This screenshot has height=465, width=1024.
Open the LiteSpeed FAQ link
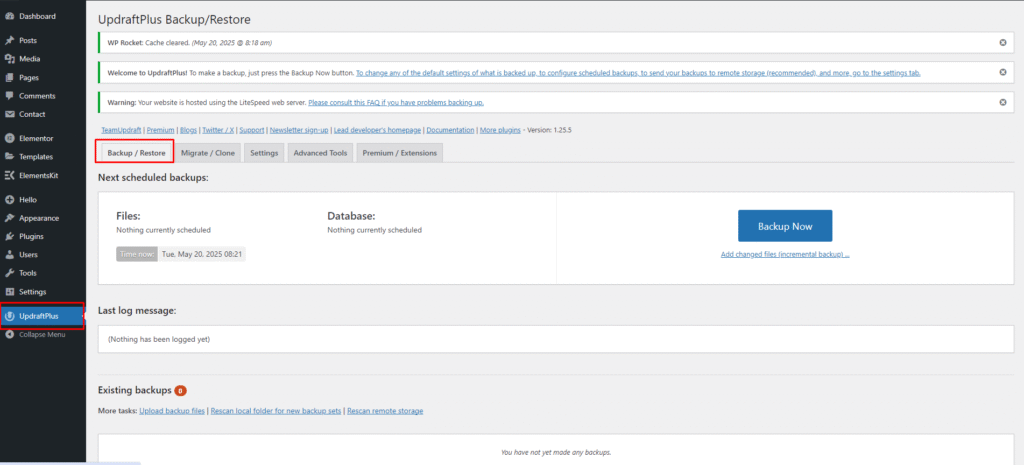(396, 103)
